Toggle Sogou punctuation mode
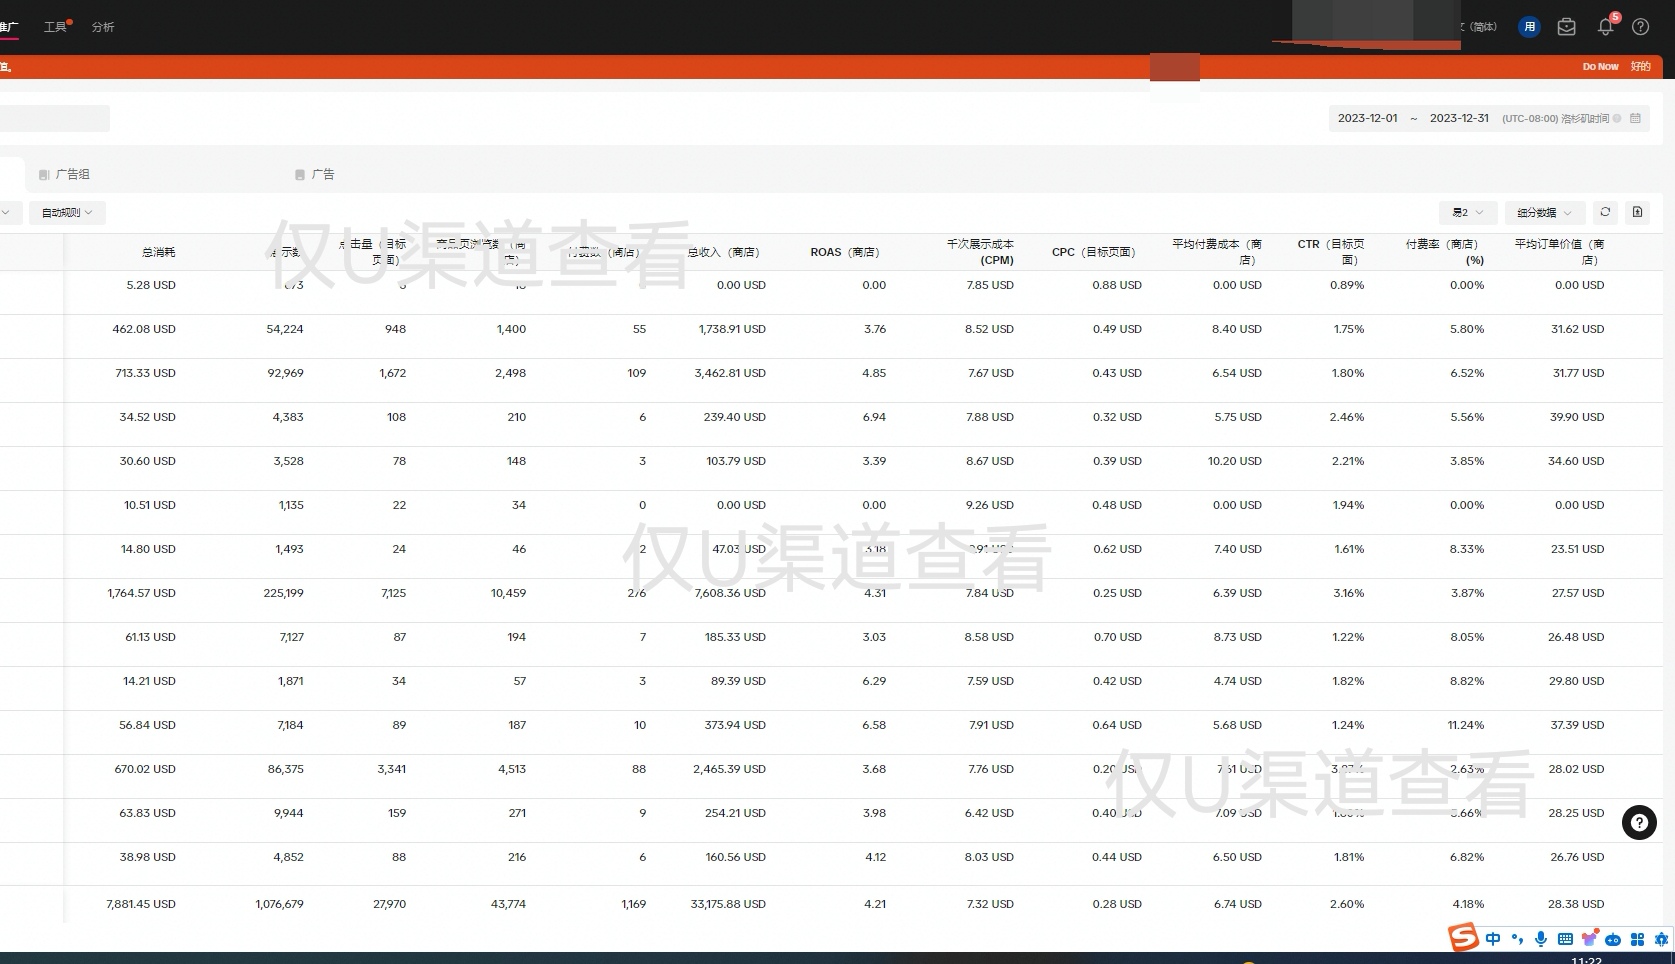The height and width of the screenshot is (964, 1675). coord(1517,939)
